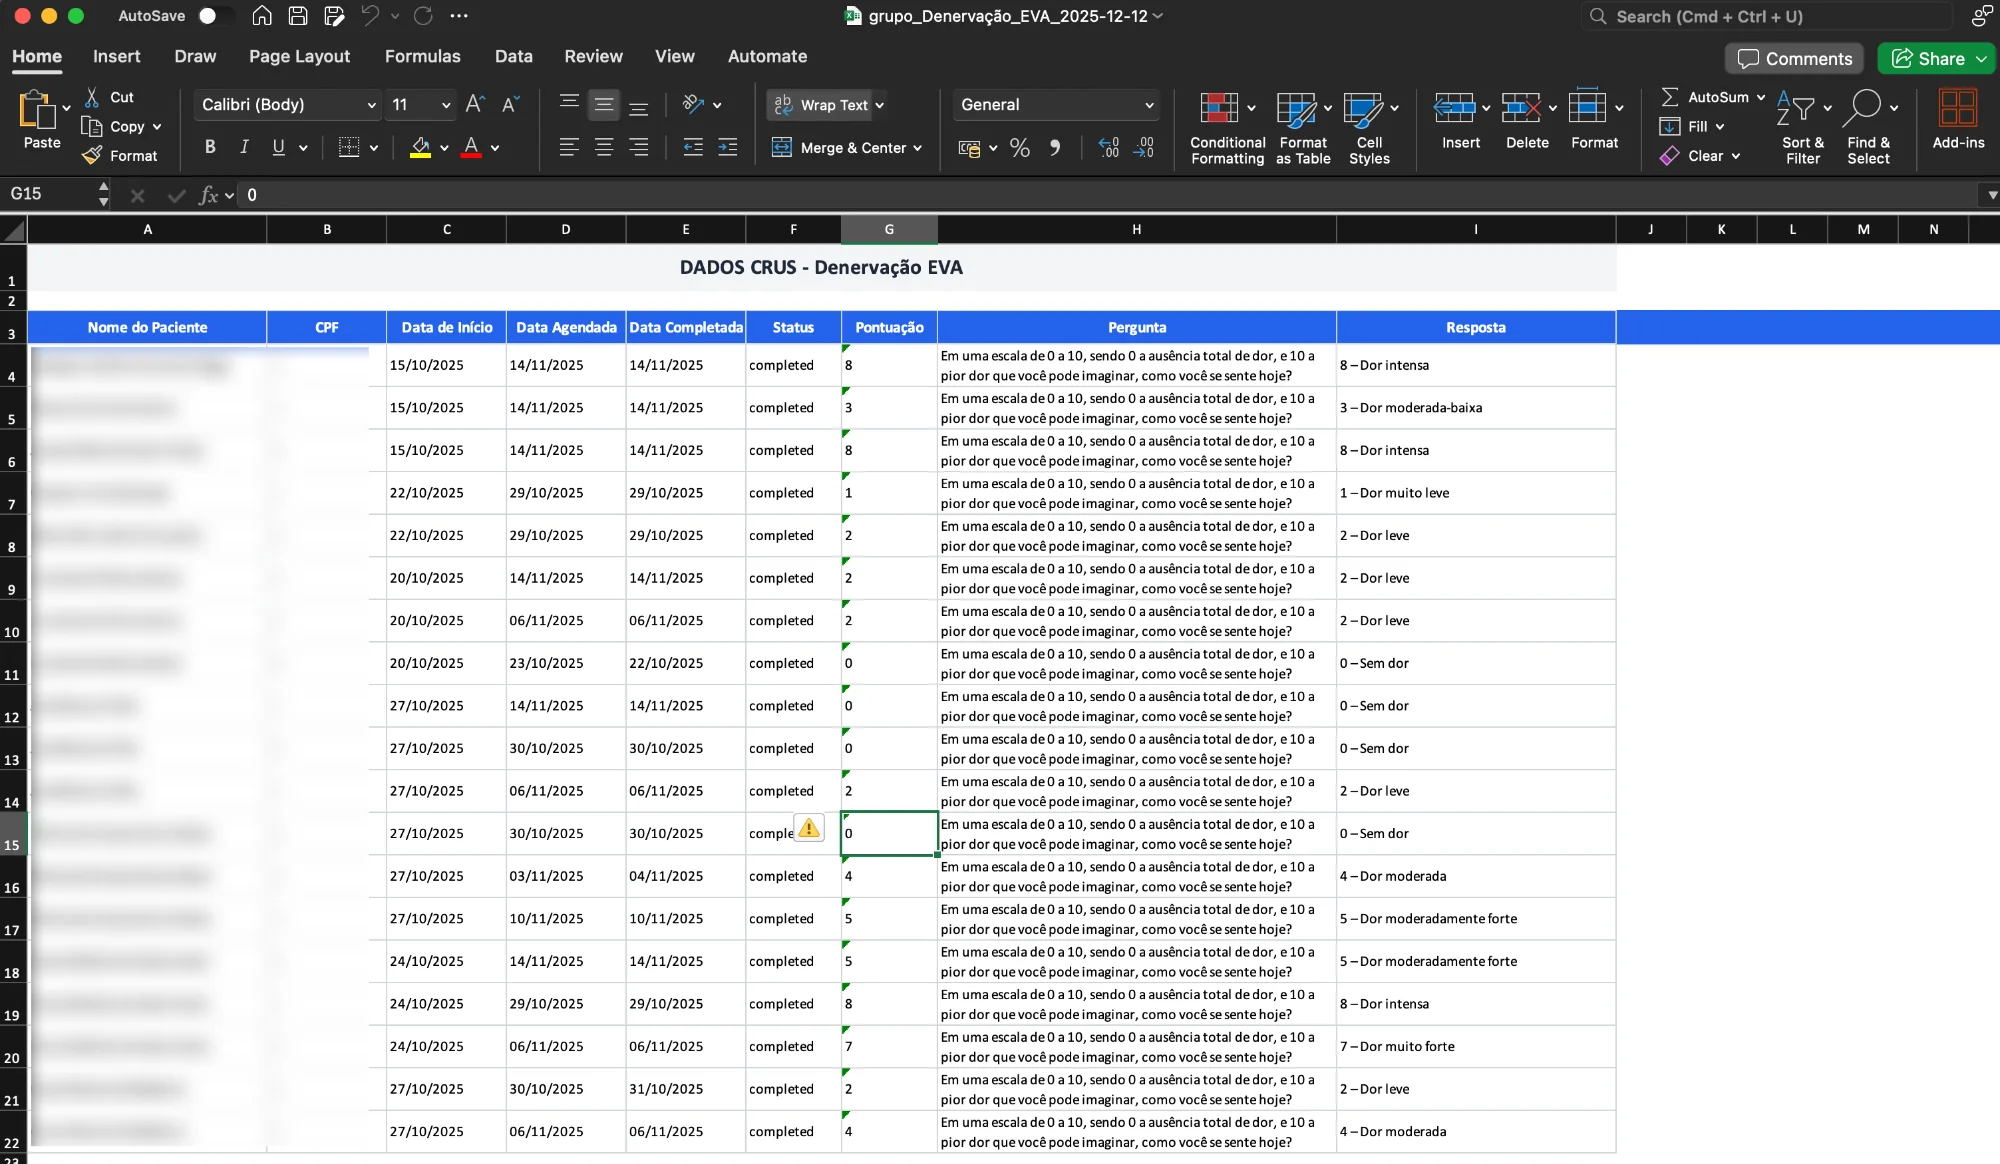
Task: Apply Percent number style
Action: click(x=1019, y=147)
